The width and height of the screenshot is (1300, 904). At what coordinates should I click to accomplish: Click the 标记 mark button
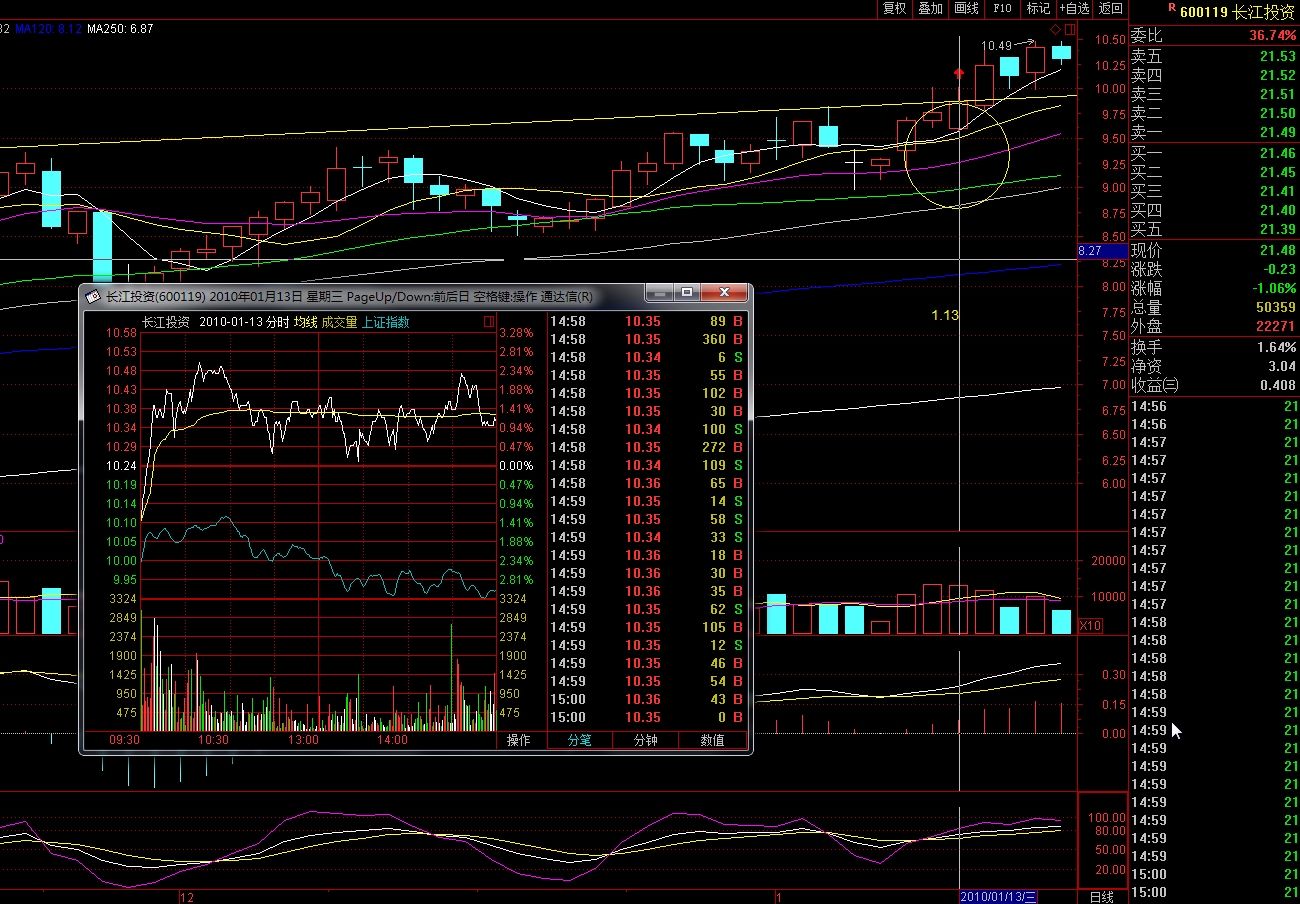pos(1038,9)
